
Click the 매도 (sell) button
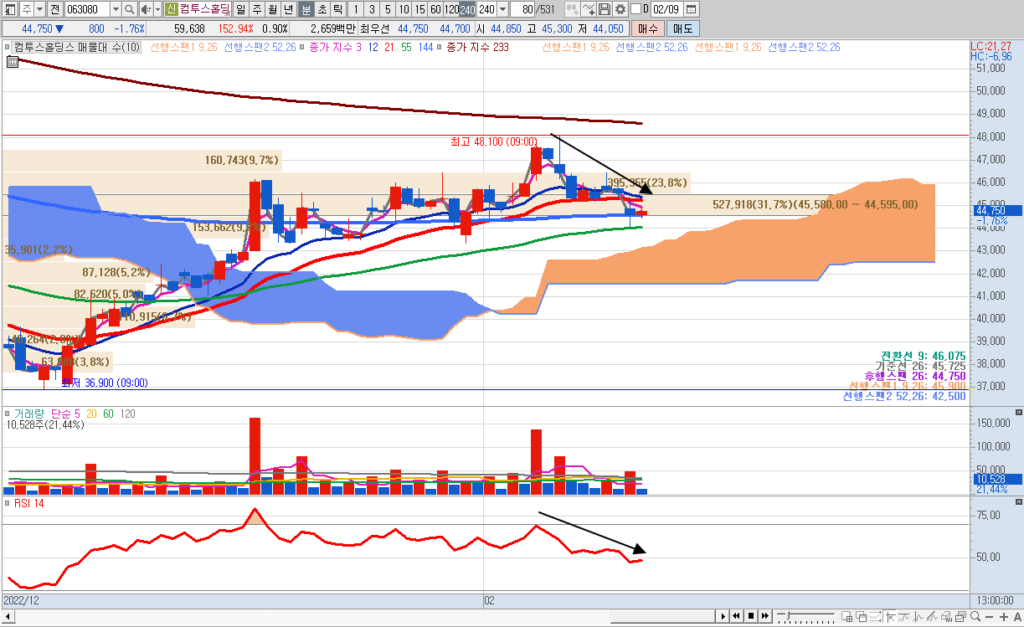[682, 29]
